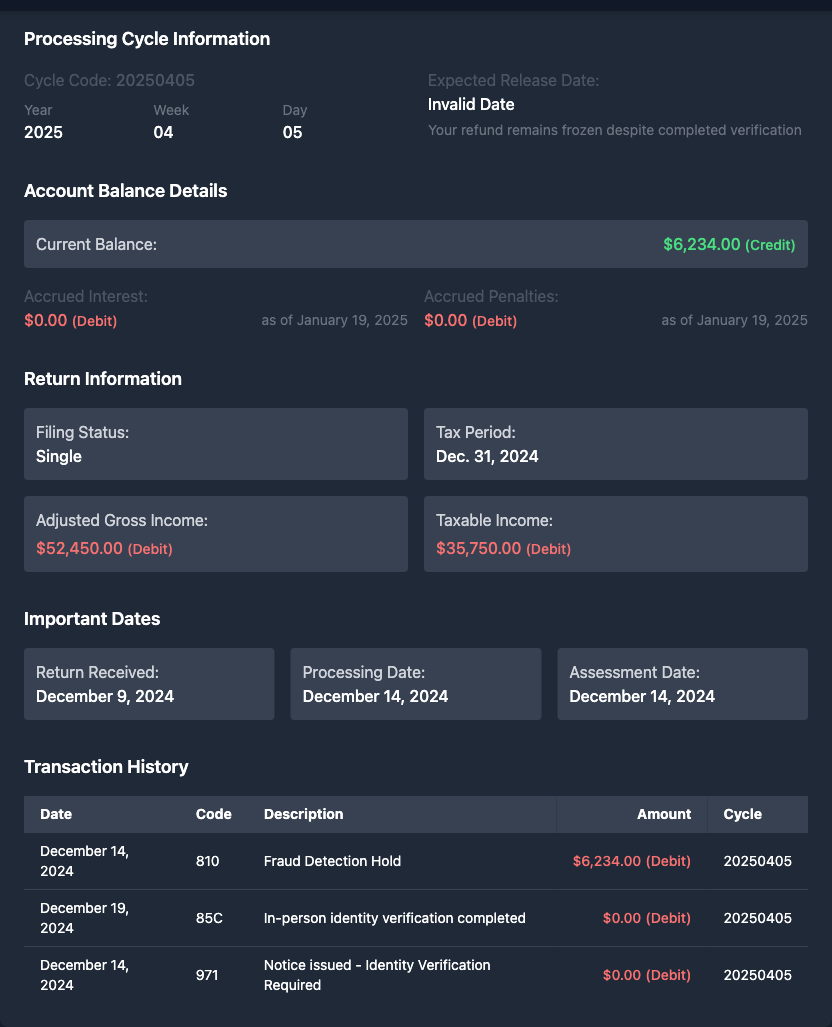832x1027 pixels.
Task: Click the Date column header
Action: tap(56, 814)
